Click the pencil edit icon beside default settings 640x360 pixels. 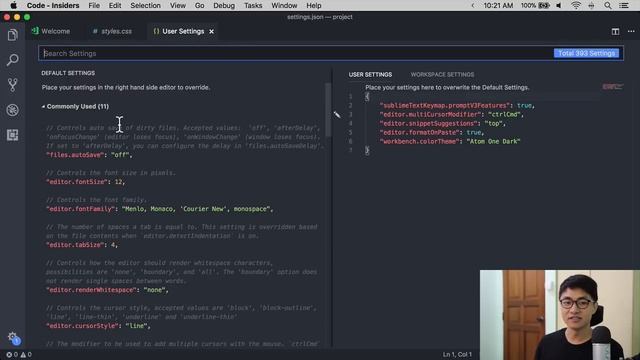tap(337, 115)
